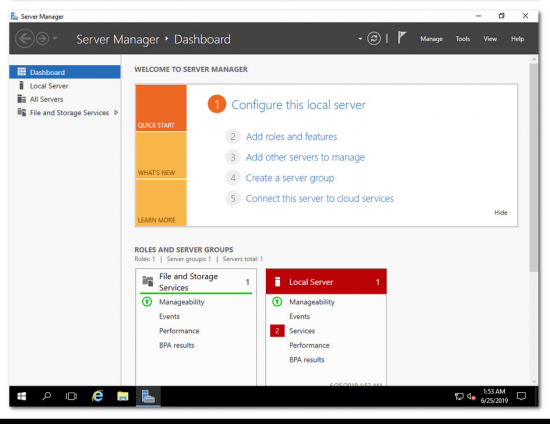Click the red 2 services alert badge
Viewport: 550px width, 424px height.
pos(277,331)
